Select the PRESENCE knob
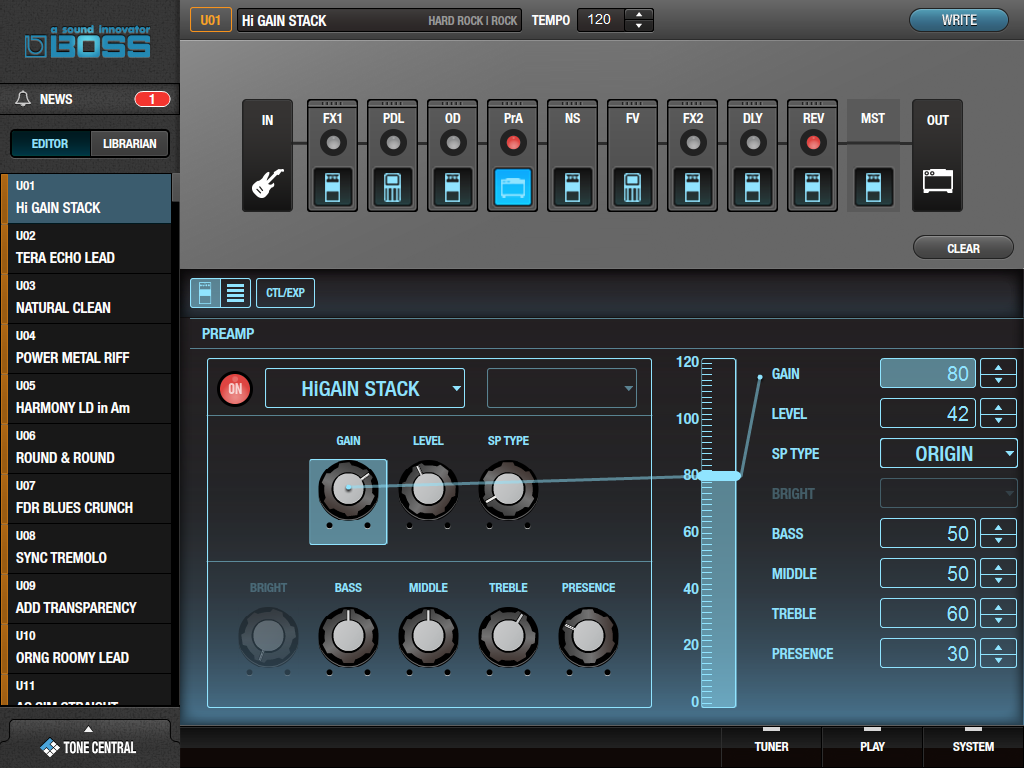Viewport: 1024px width, 768px height. tap(588, 636)
